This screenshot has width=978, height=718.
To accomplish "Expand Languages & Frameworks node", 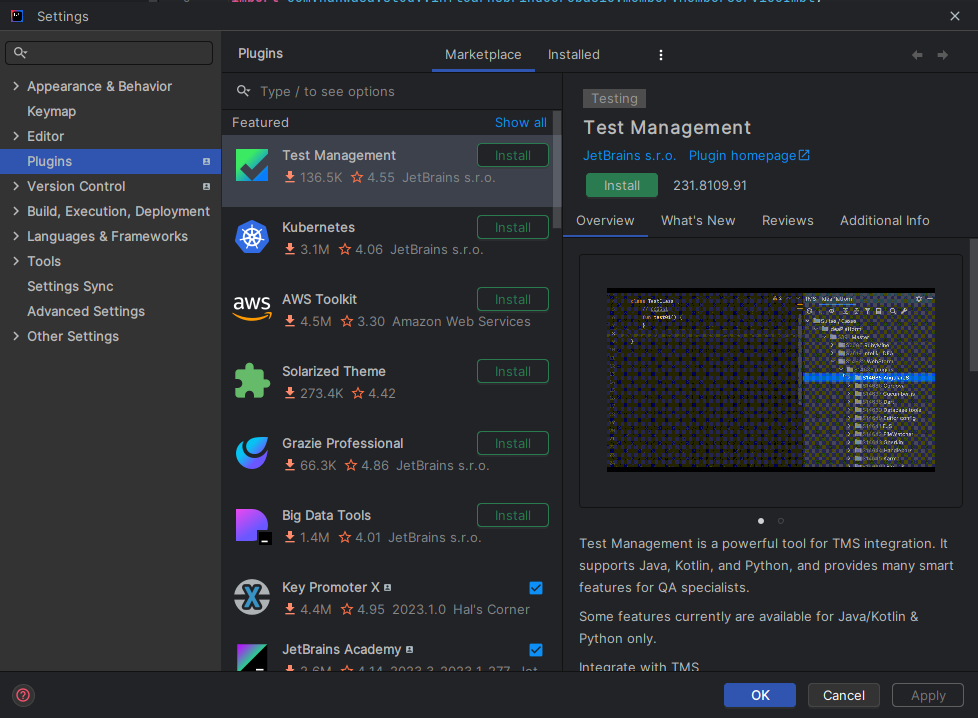I will tap(16, 236).
